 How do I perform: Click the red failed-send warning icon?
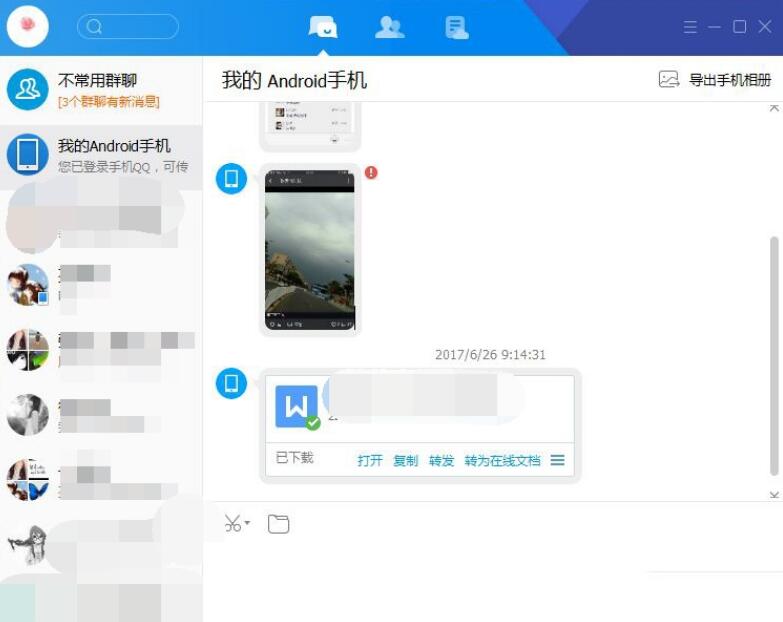click(x=371, y=173)
